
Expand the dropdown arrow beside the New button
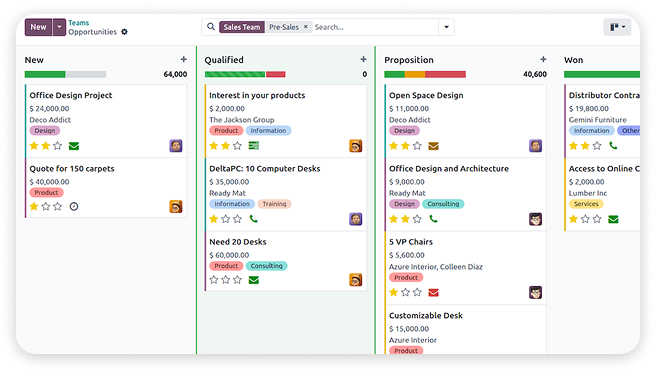click(x=59, y=27)
